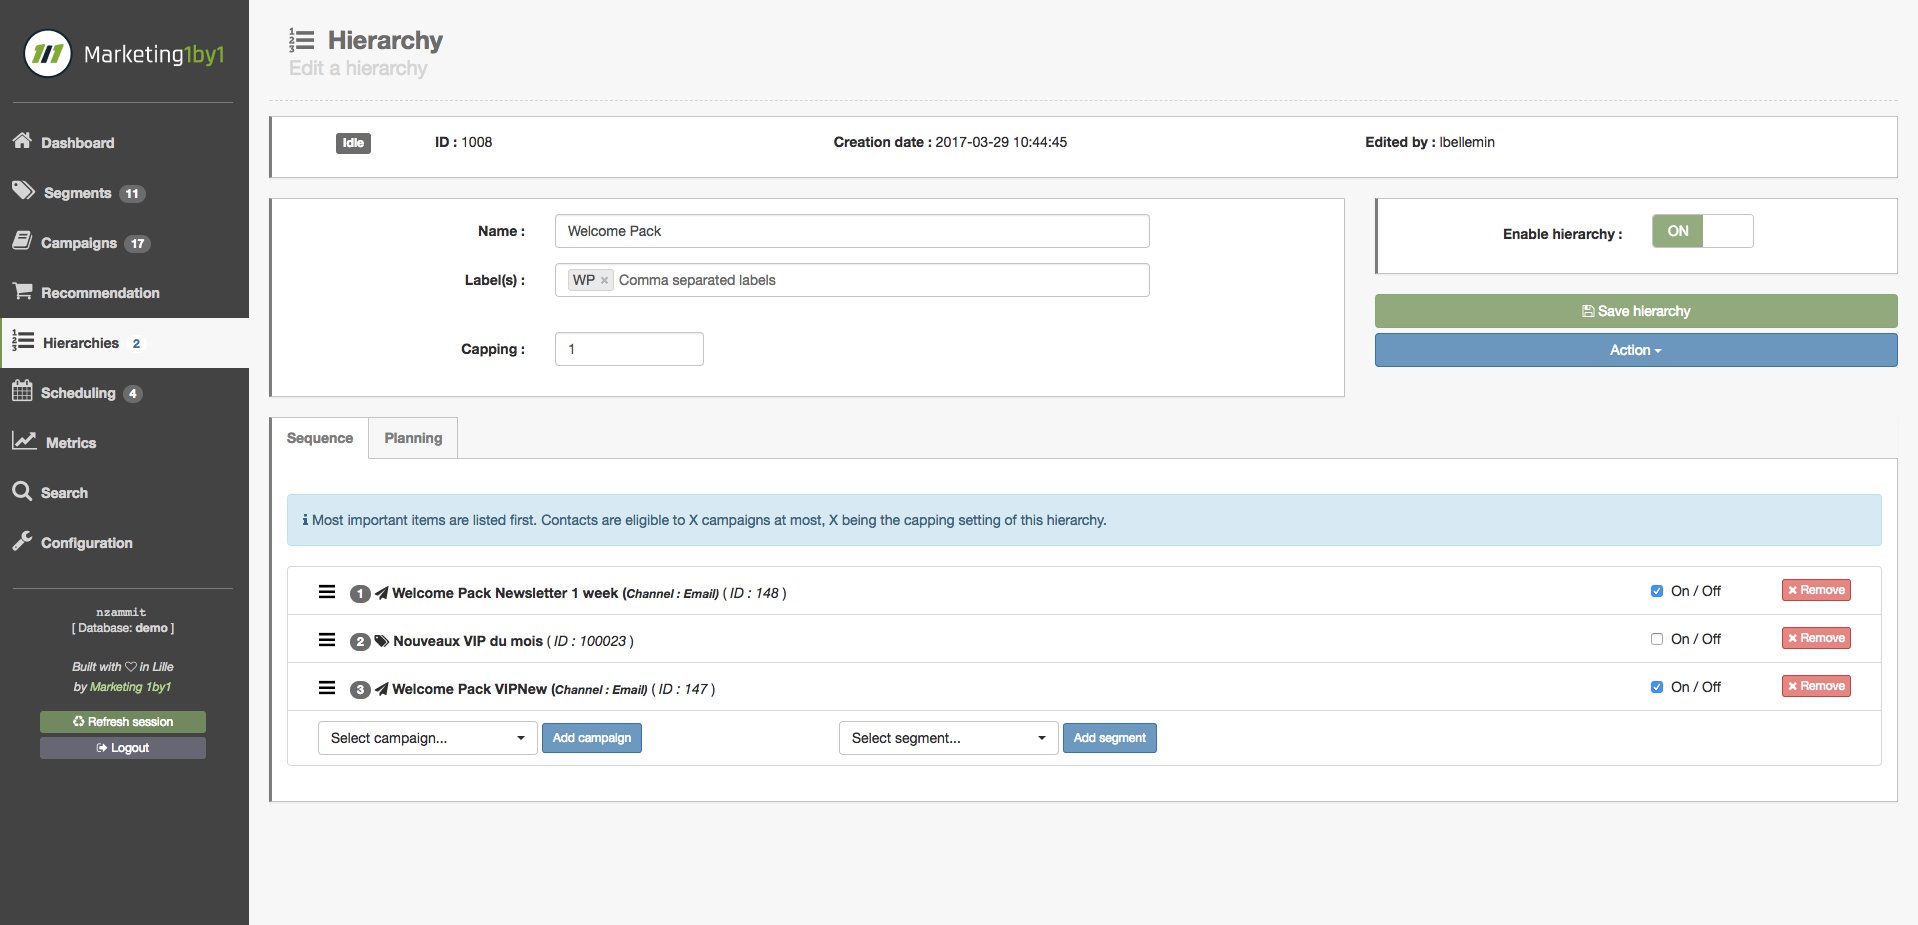Image resolution: width=1918 pixels, height=925 pixels.
Task: Remove WP label using its x icon
Action: [604, 281]
